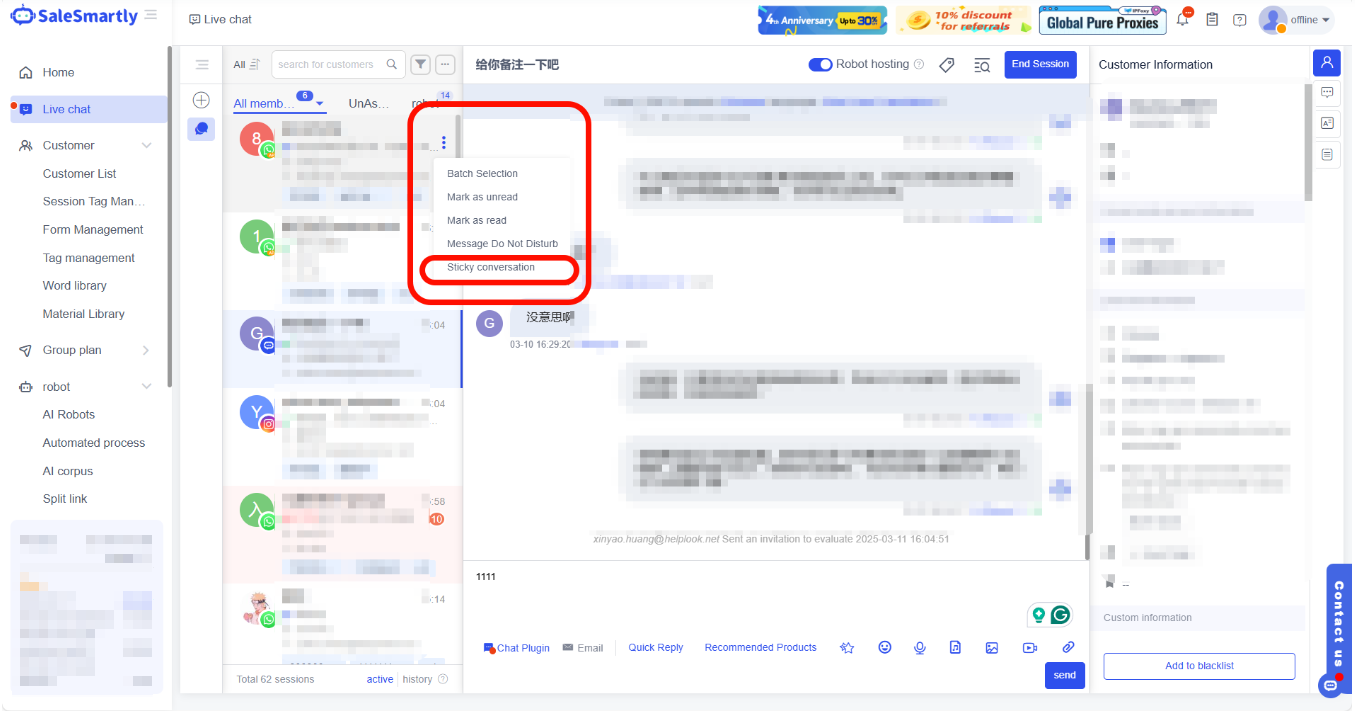1355x712 pixels.
Task: Switch to the history sessions view
Action: click(417, 679)
